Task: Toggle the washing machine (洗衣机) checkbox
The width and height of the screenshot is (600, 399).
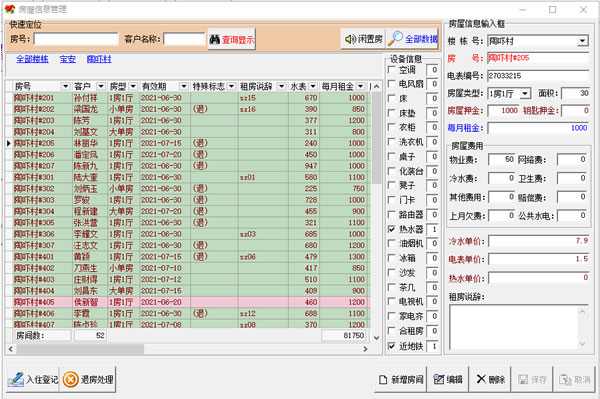Action: (x=391, y=142)
